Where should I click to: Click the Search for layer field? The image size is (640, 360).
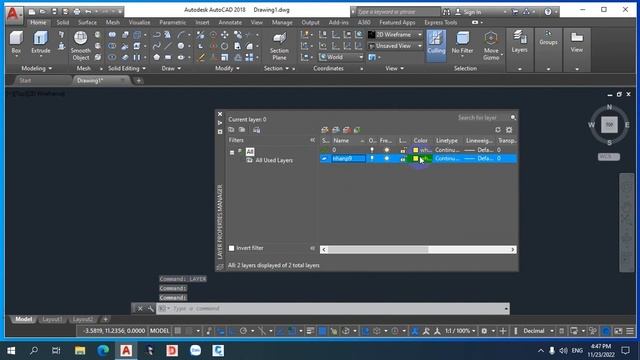(x=482, y=118)
